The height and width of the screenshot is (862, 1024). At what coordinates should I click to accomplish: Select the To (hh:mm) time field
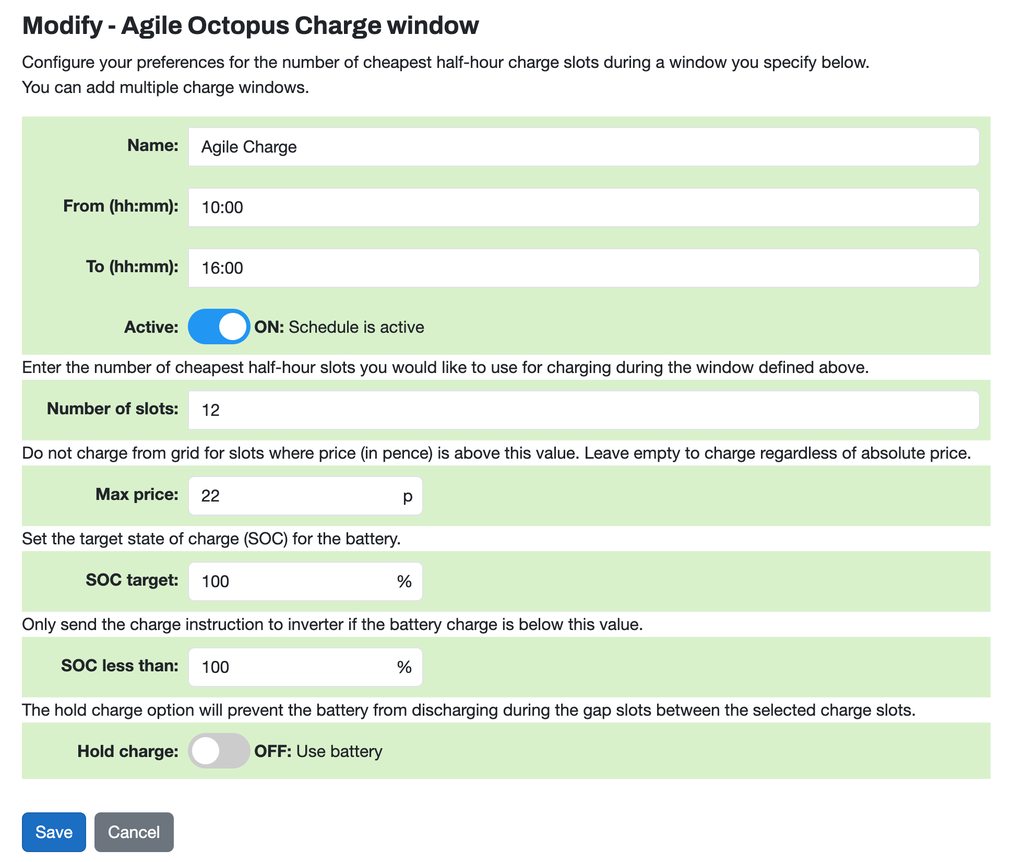tap(583, 268)
